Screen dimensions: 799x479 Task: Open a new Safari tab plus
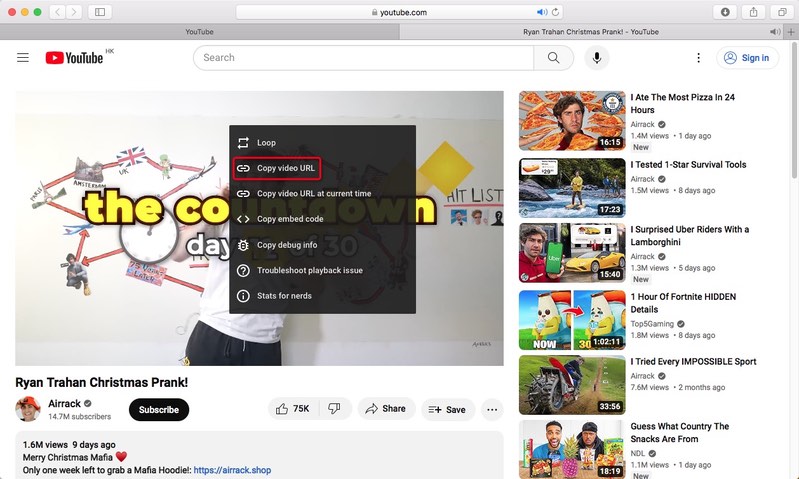pyautogui.click(x=791, y=32)
